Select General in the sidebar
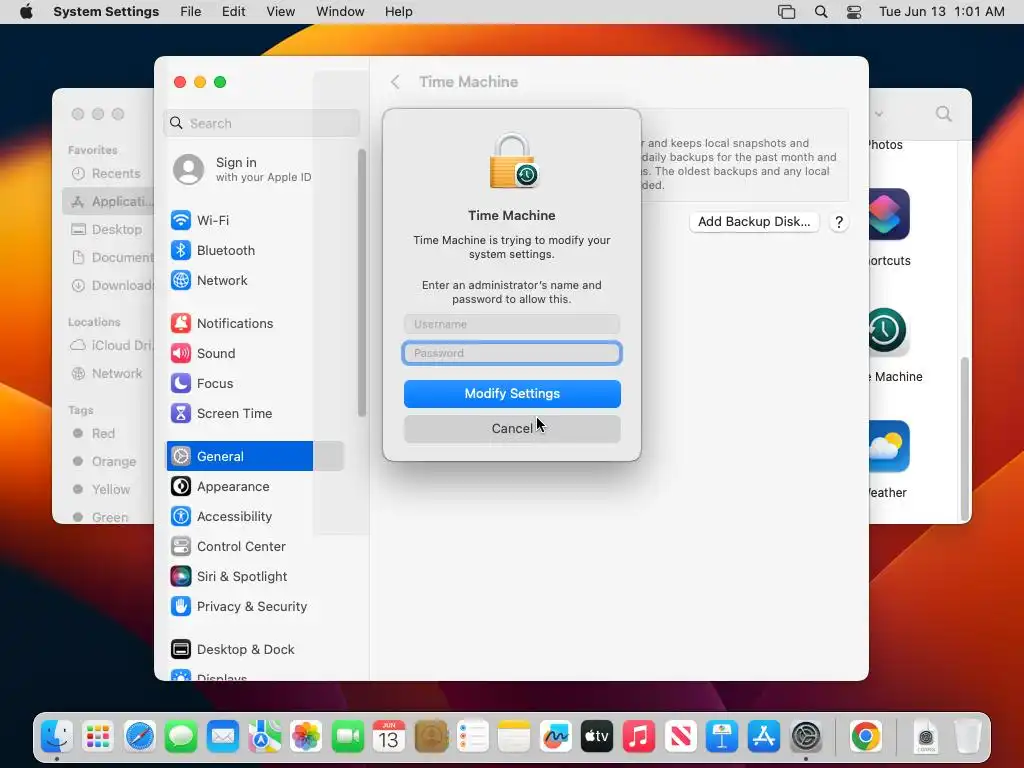The image size is (1024, 768). (255, 456)
